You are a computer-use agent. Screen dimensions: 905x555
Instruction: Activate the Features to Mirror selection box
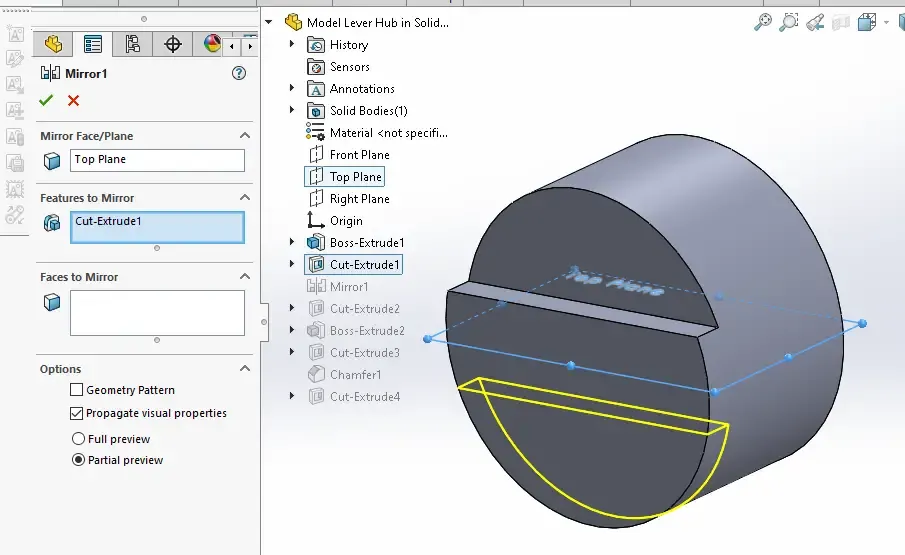tap(157, 227)
